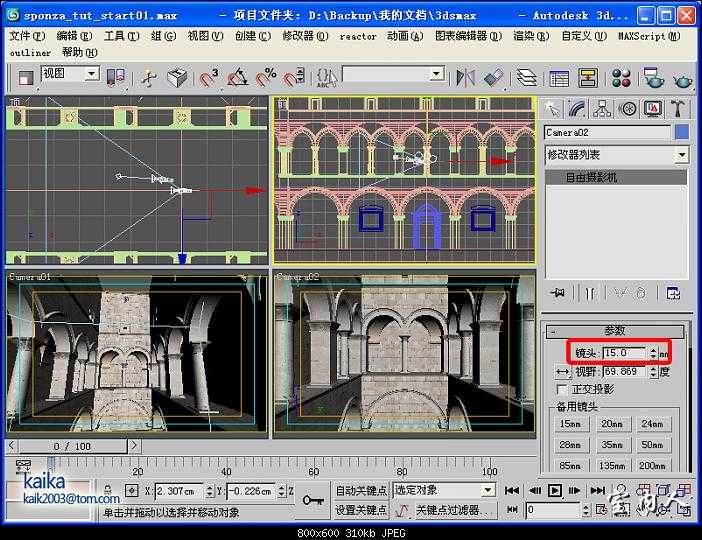Click the Quick Render teapot icon
Viewport: 702px width, 540px height.
pos(683,80)
